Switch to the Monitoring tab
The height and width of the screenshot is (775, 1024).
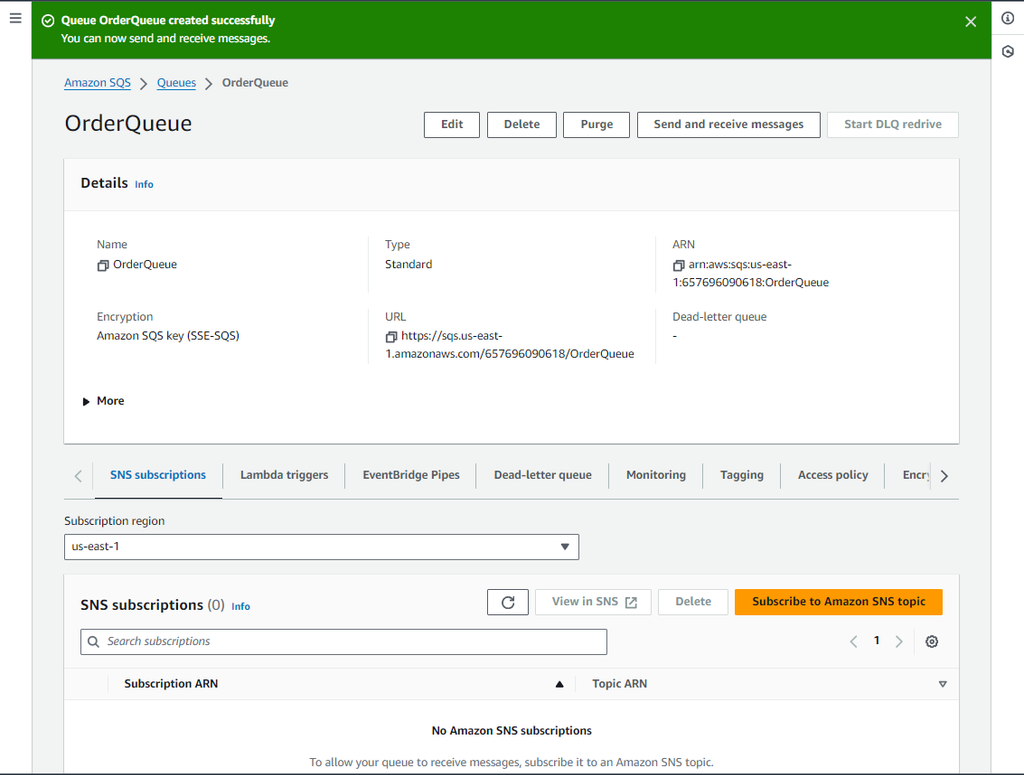click(x=655, y=475)
